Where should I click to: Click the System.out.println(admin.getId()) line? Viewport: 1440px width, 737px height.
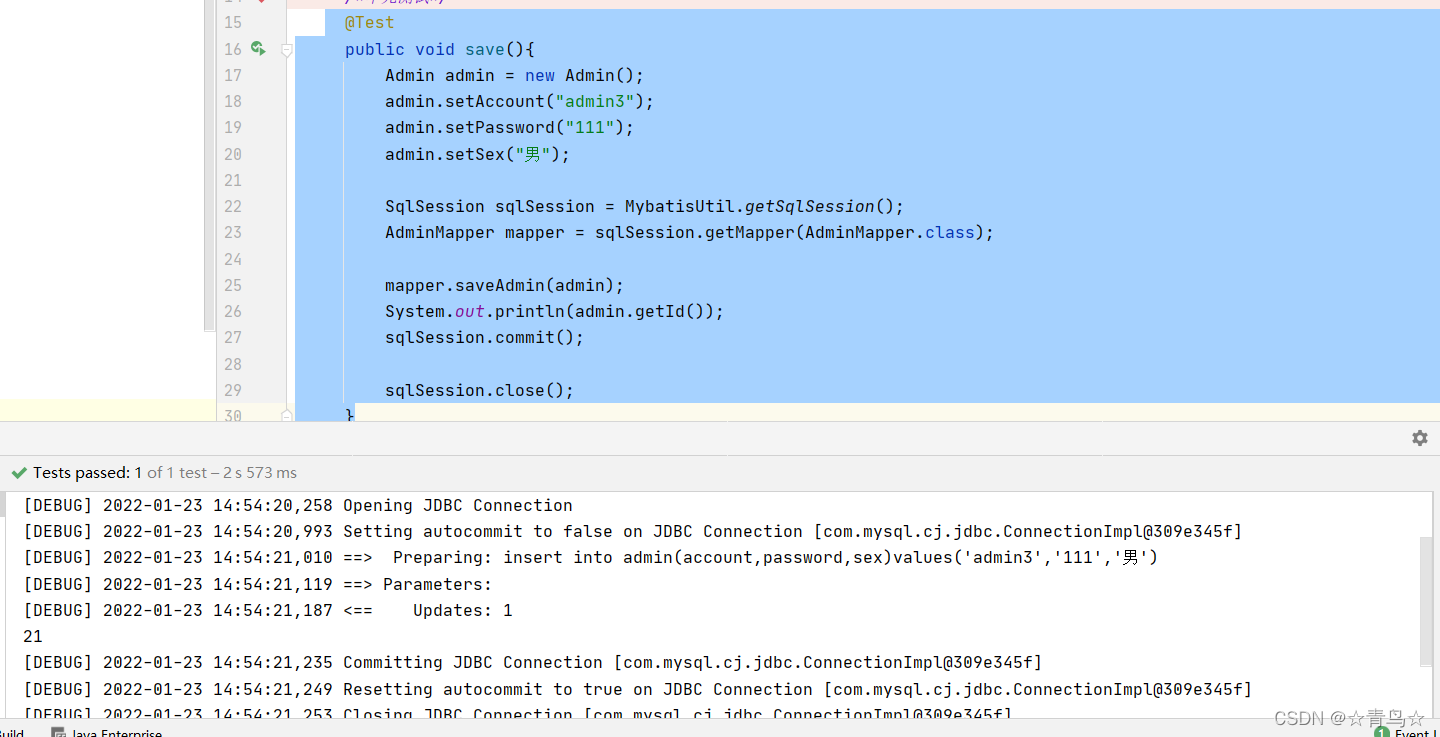[555, 311]
